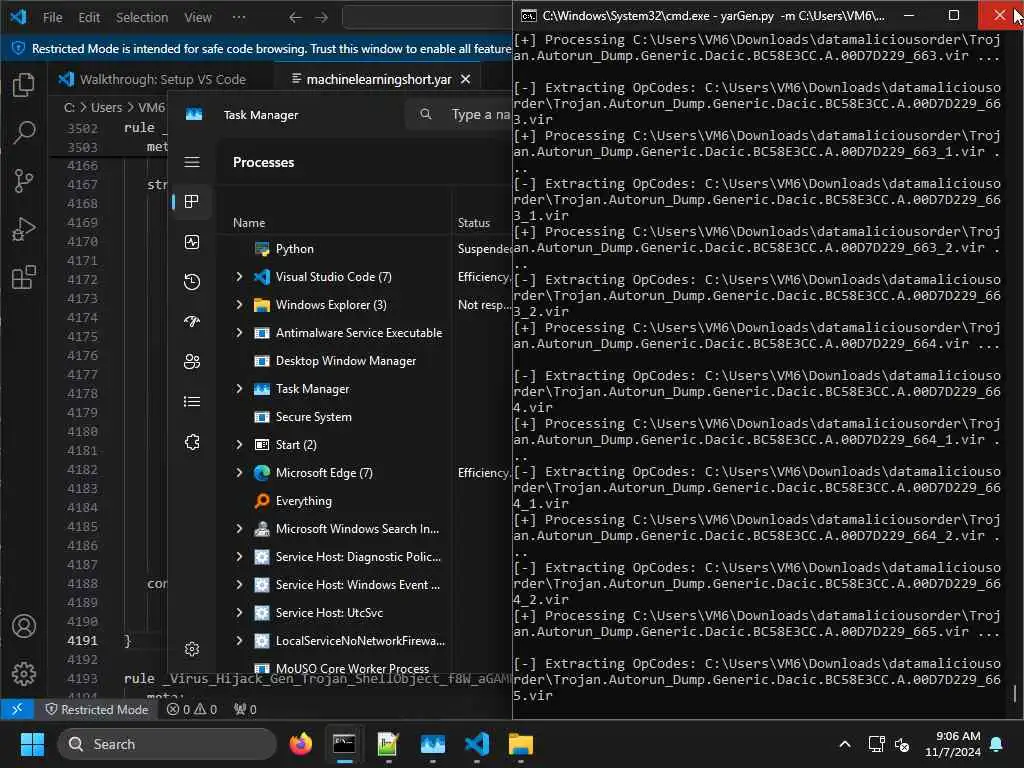Open Startup apps page in Task Manager
The height and width of the screenshot is (768, 1024).
click(x=192, y=321)
